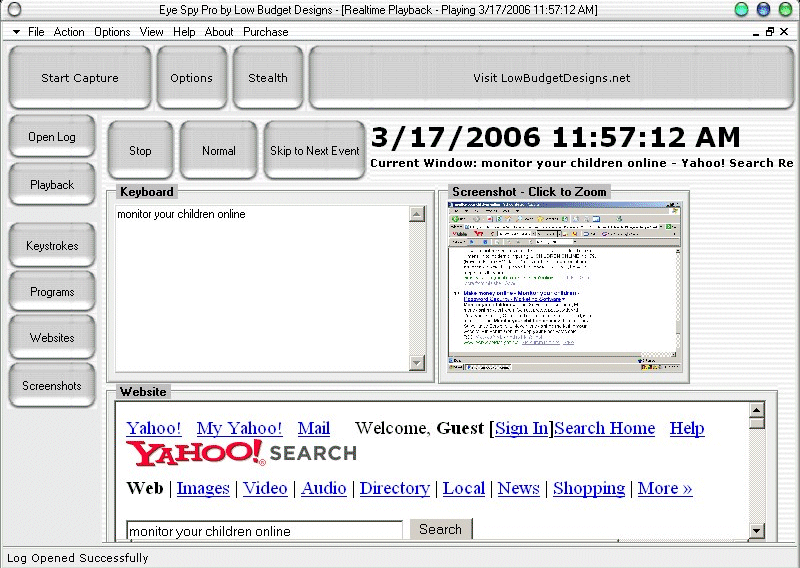Open the My Yahoo! link
800x568 pixels.
[x=239, y=428]
